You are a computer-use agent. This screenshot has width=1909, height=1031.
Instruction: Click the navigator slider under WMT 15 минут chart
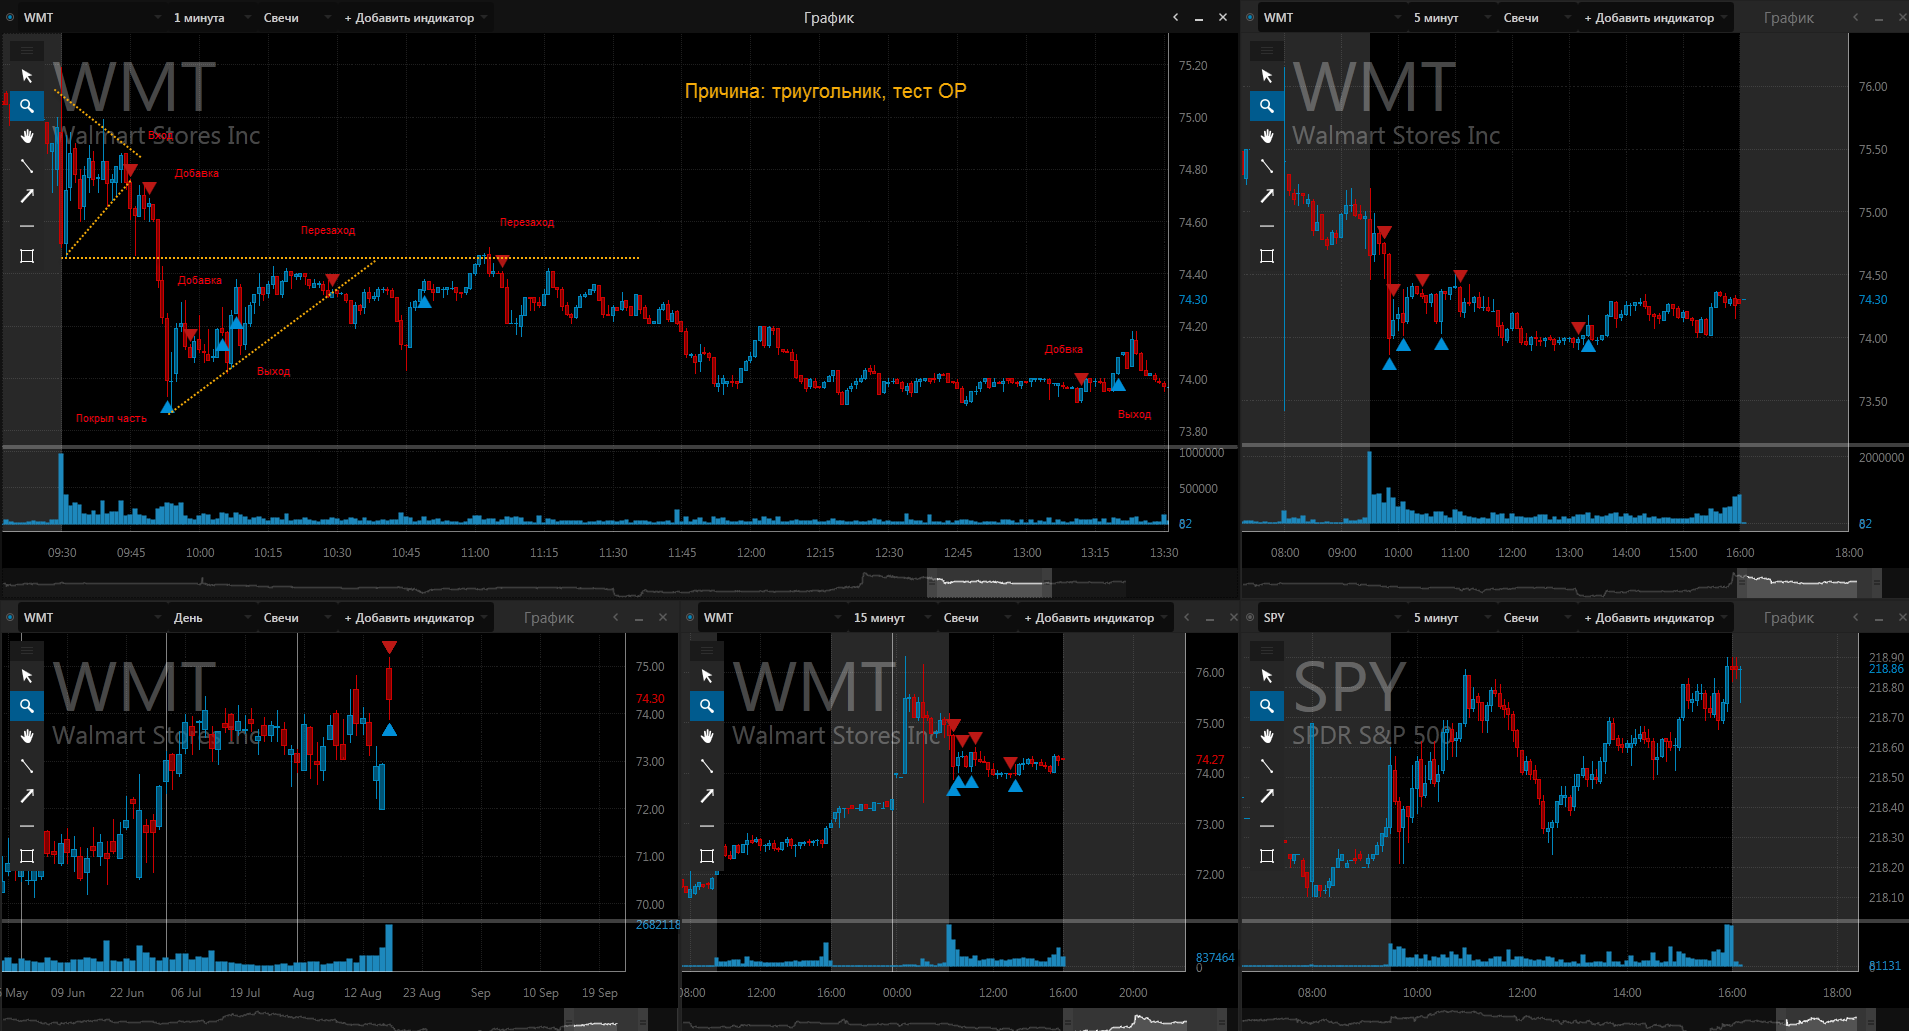pos(1144,1020)
